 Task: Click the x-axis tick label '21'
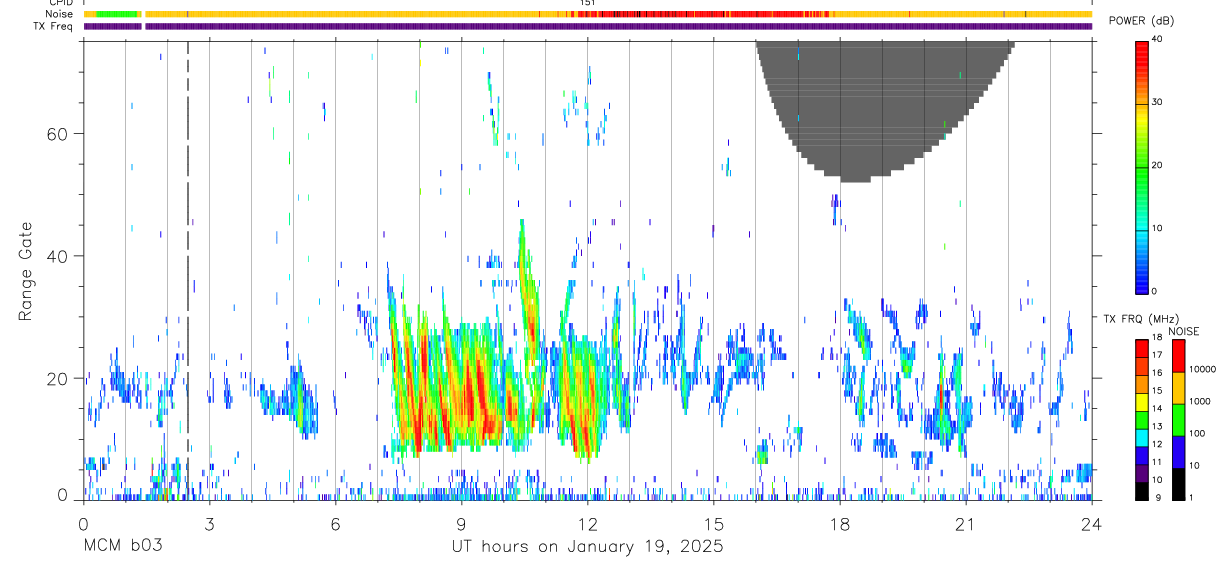[x=966, y=523]
